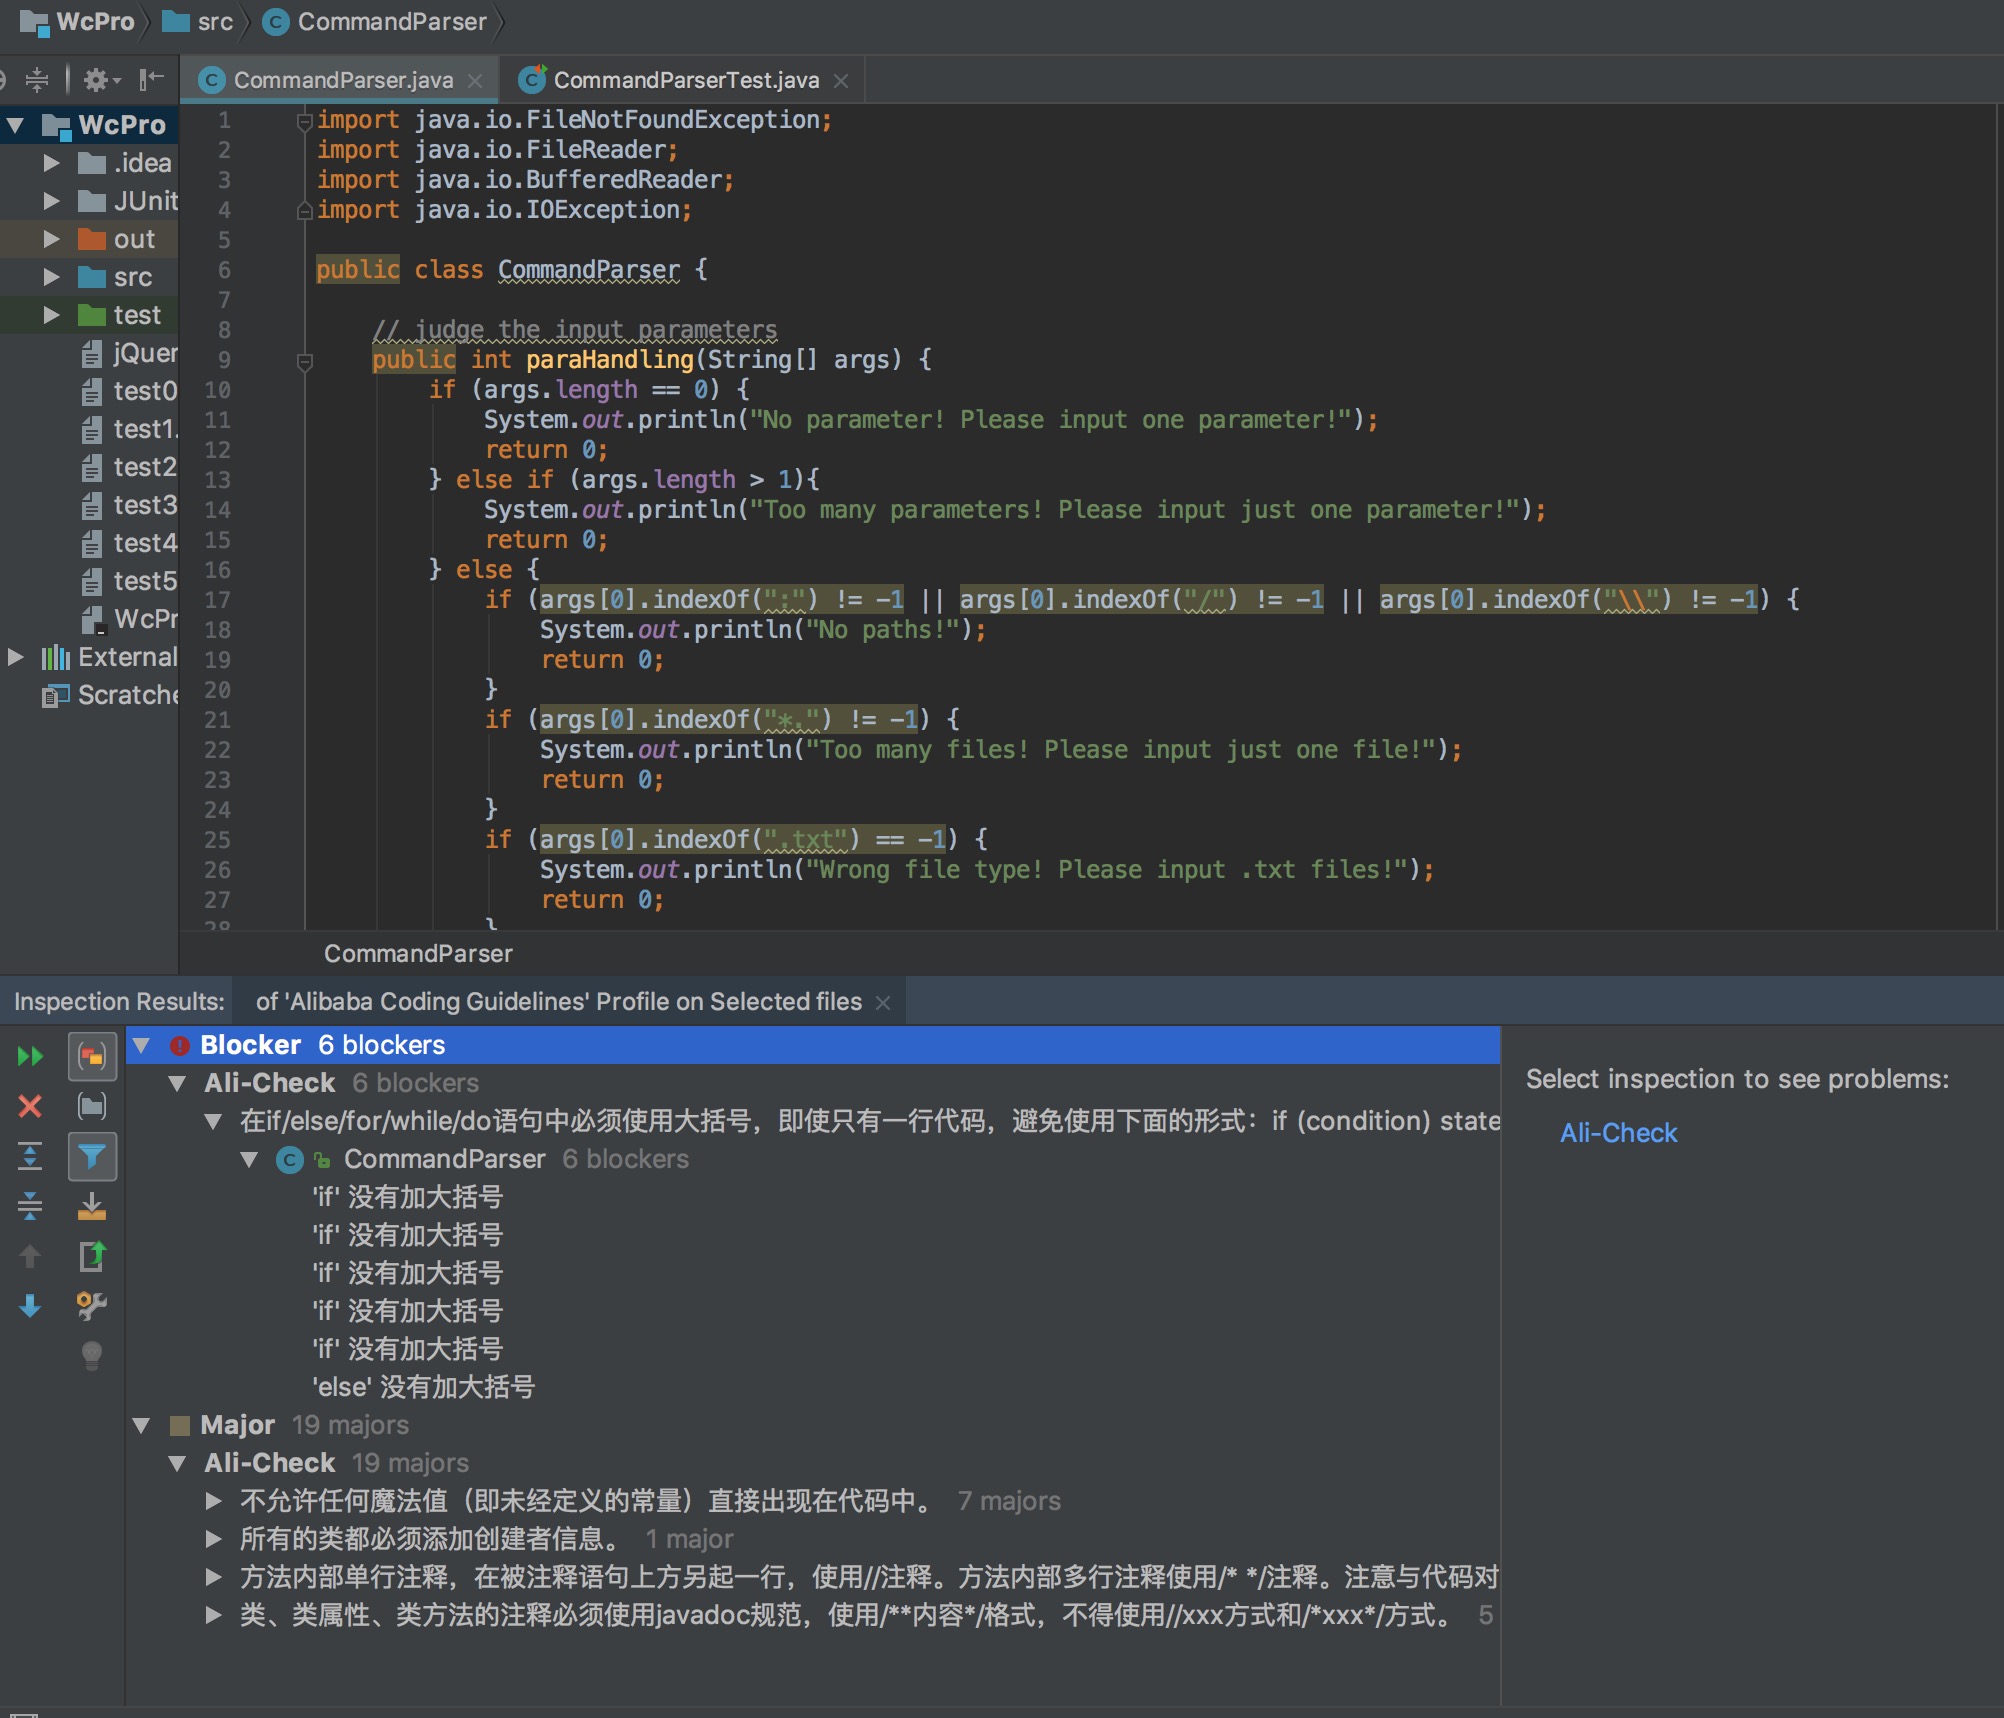Click paraHandling method name in code
This screenshot has width=2004, height=1718.
(610, 360)
